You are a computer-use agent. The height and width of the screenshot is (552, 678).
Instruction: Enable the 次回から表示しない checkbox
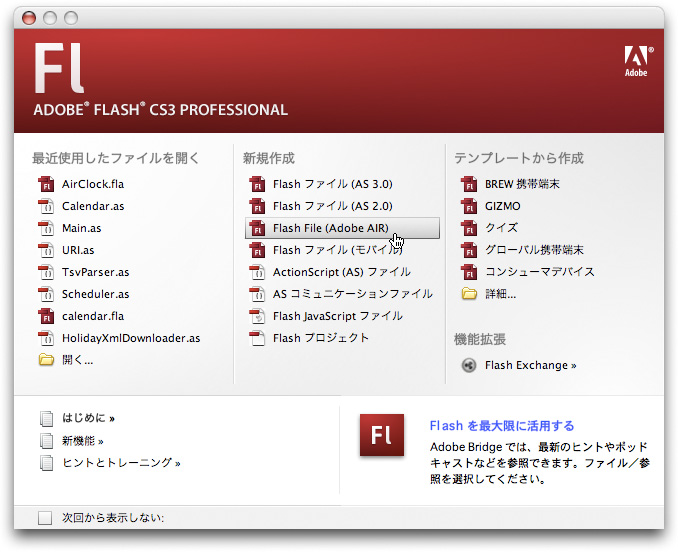click(x=45, y=517)
